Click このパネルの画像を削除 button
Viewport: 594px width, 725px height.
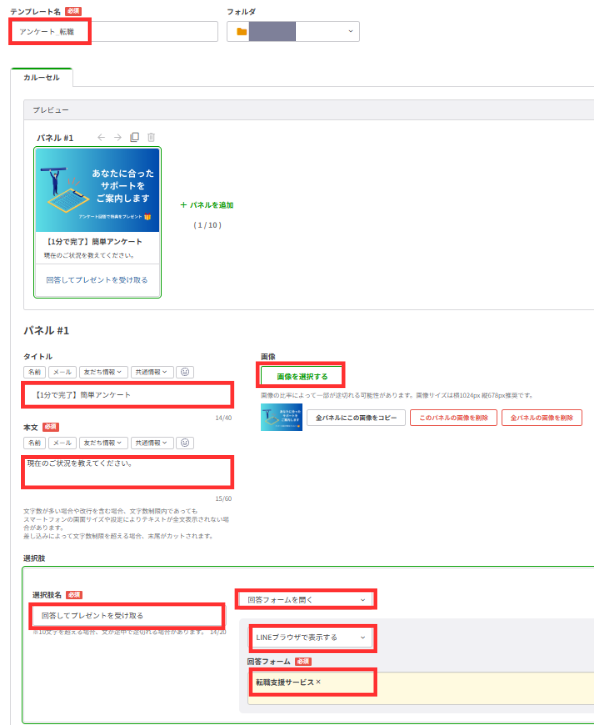[453, 418]
